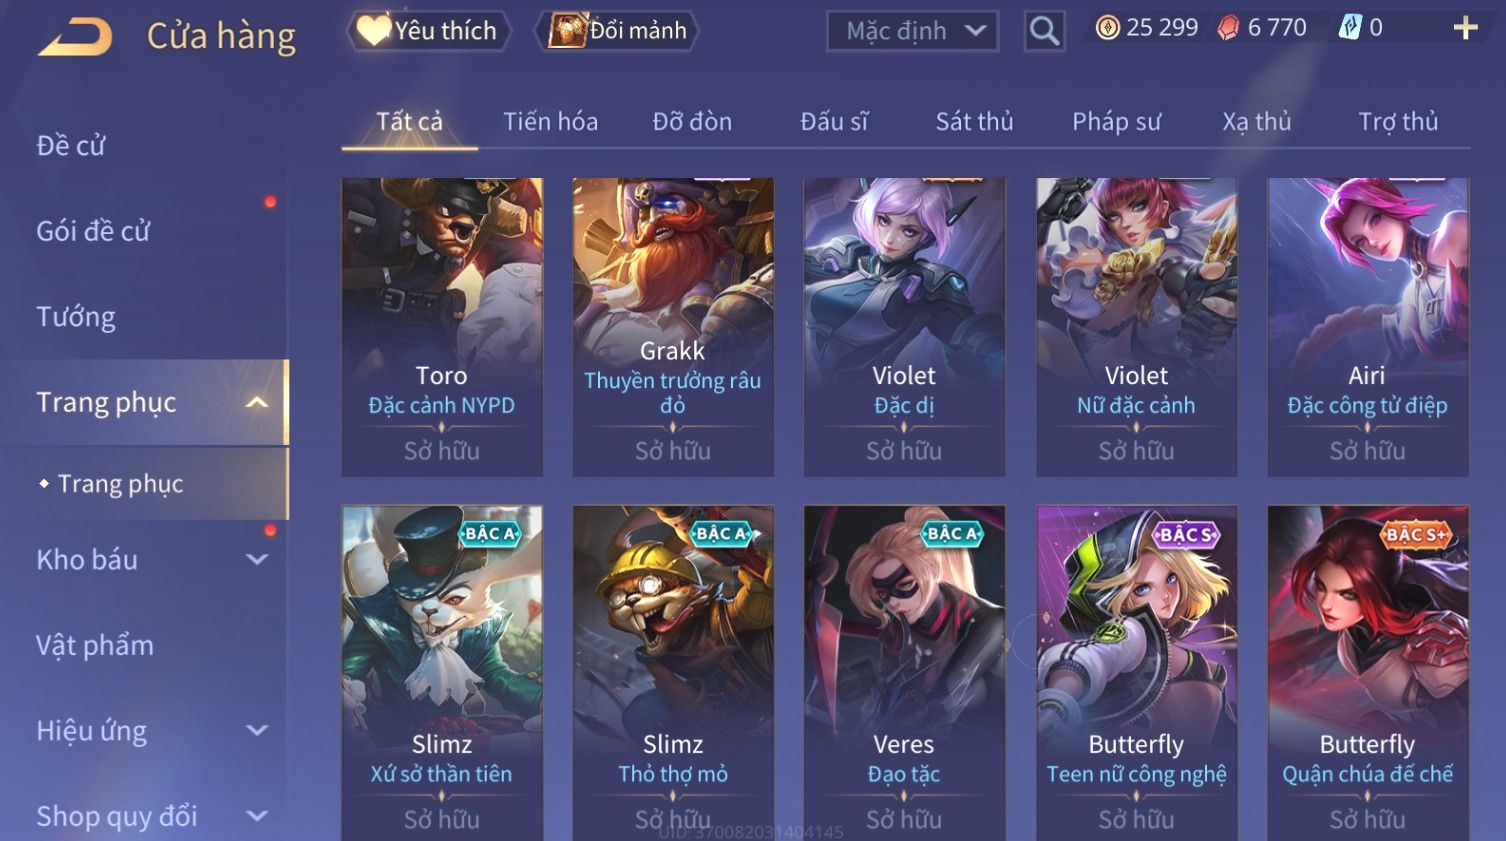Select Butterfly Quận chúa đế chế skin
The height and width of the screenshot is (841, 1506).
1368,673
